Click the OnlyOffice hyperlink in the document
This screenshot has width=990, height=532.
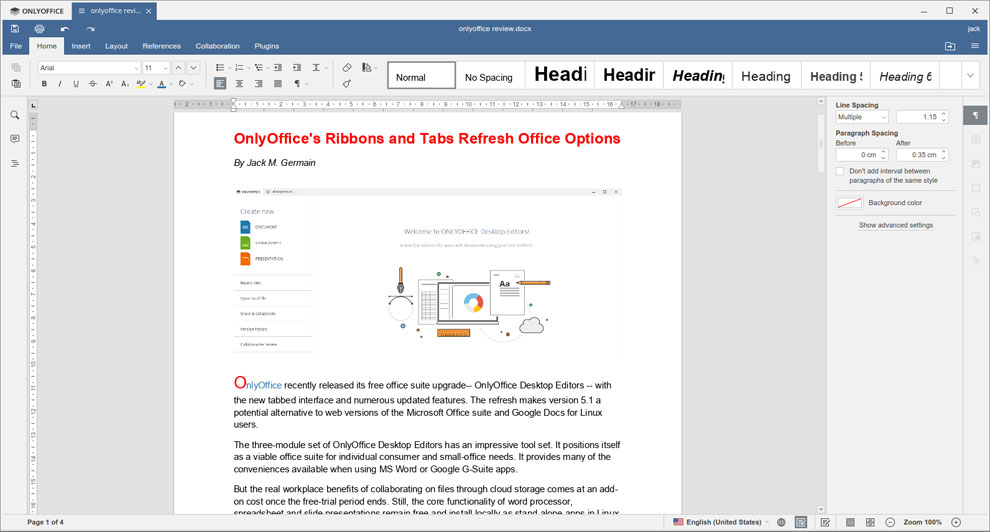(x=258, y=384)
